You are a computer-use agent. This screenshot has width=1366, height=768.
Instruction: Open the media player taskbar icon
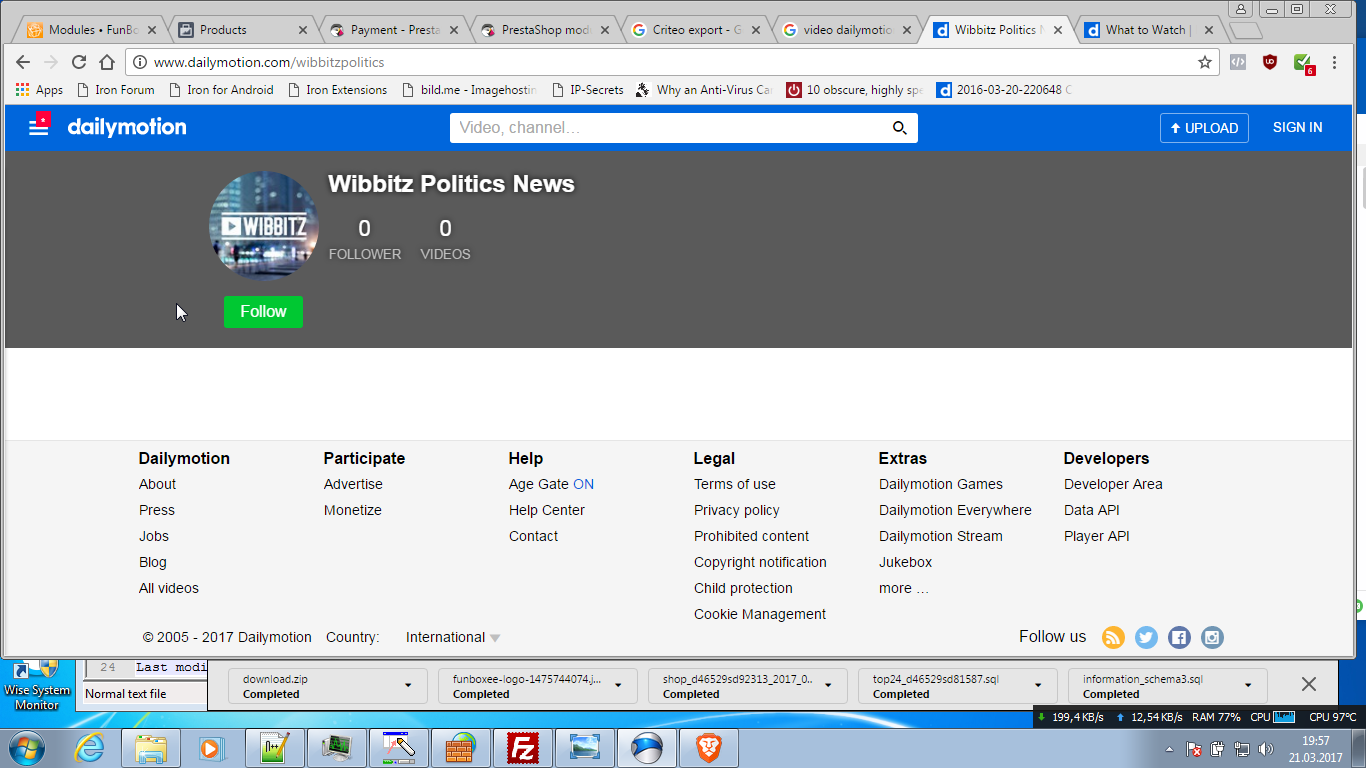pos(211,748)
